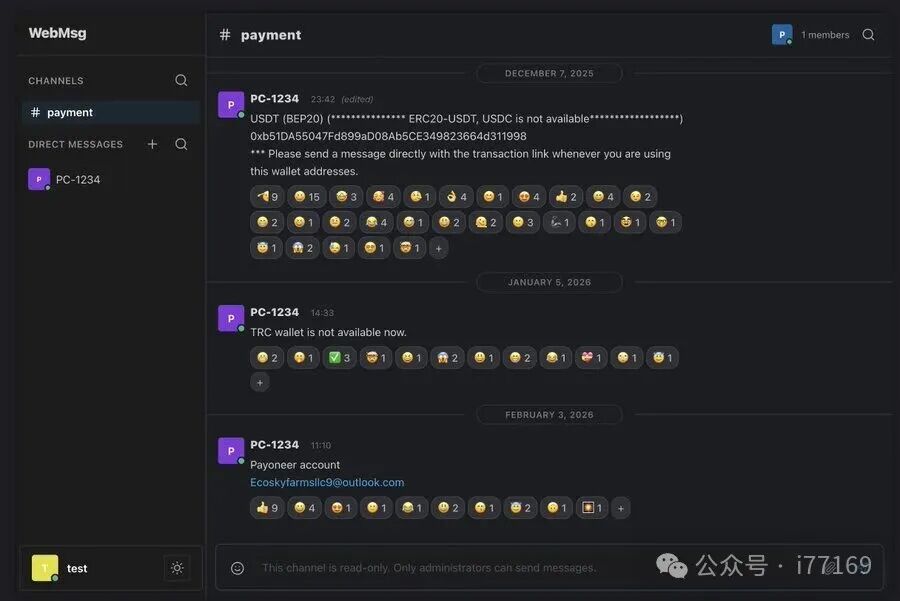Open the test user profile avatar
The image size is (900, 601).
point(45,568)
